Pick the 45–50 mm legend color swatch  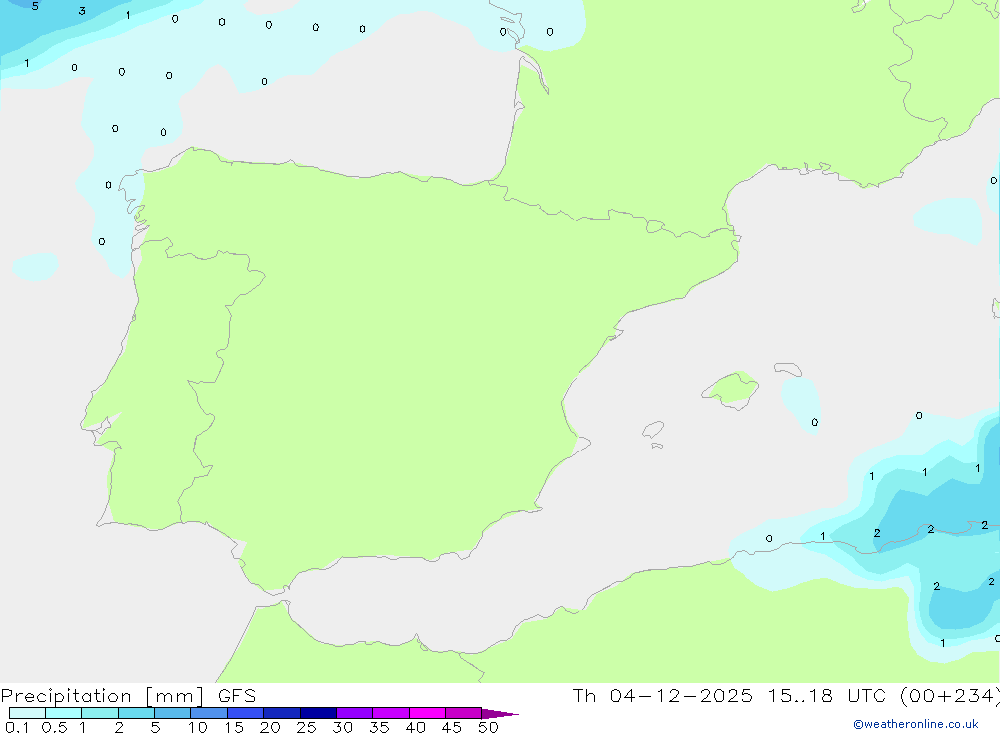463,713
